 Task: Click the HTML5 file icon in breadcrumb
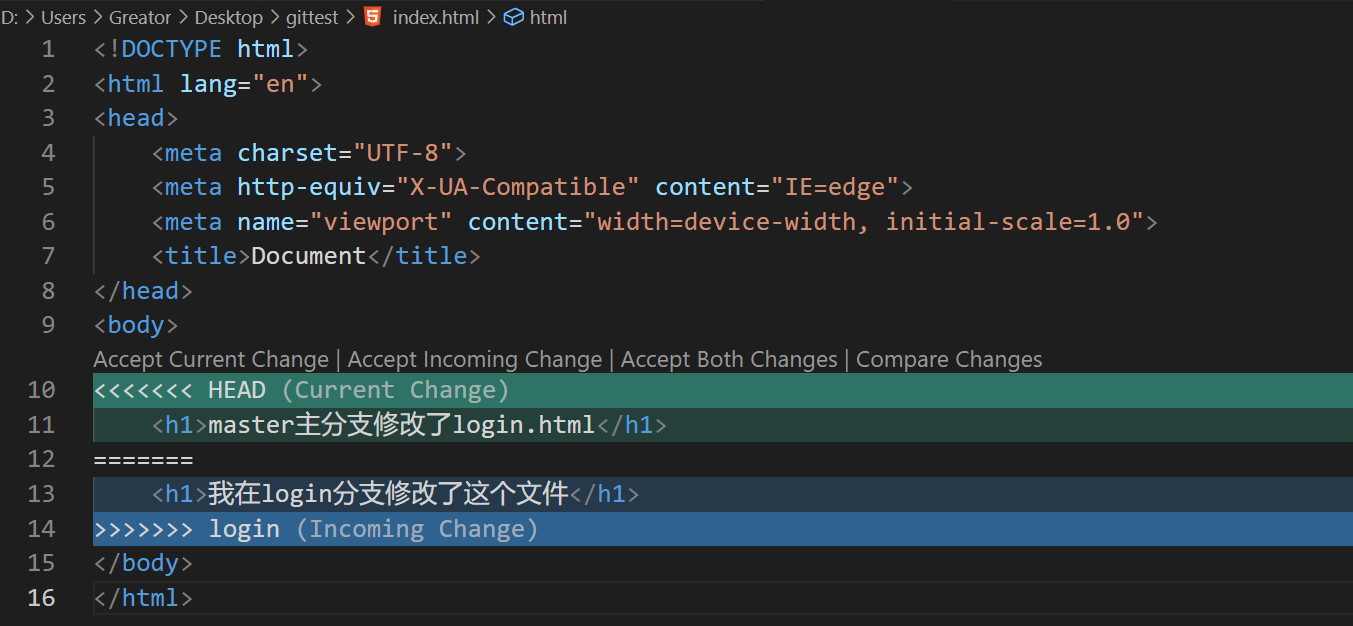pos(373,17)
